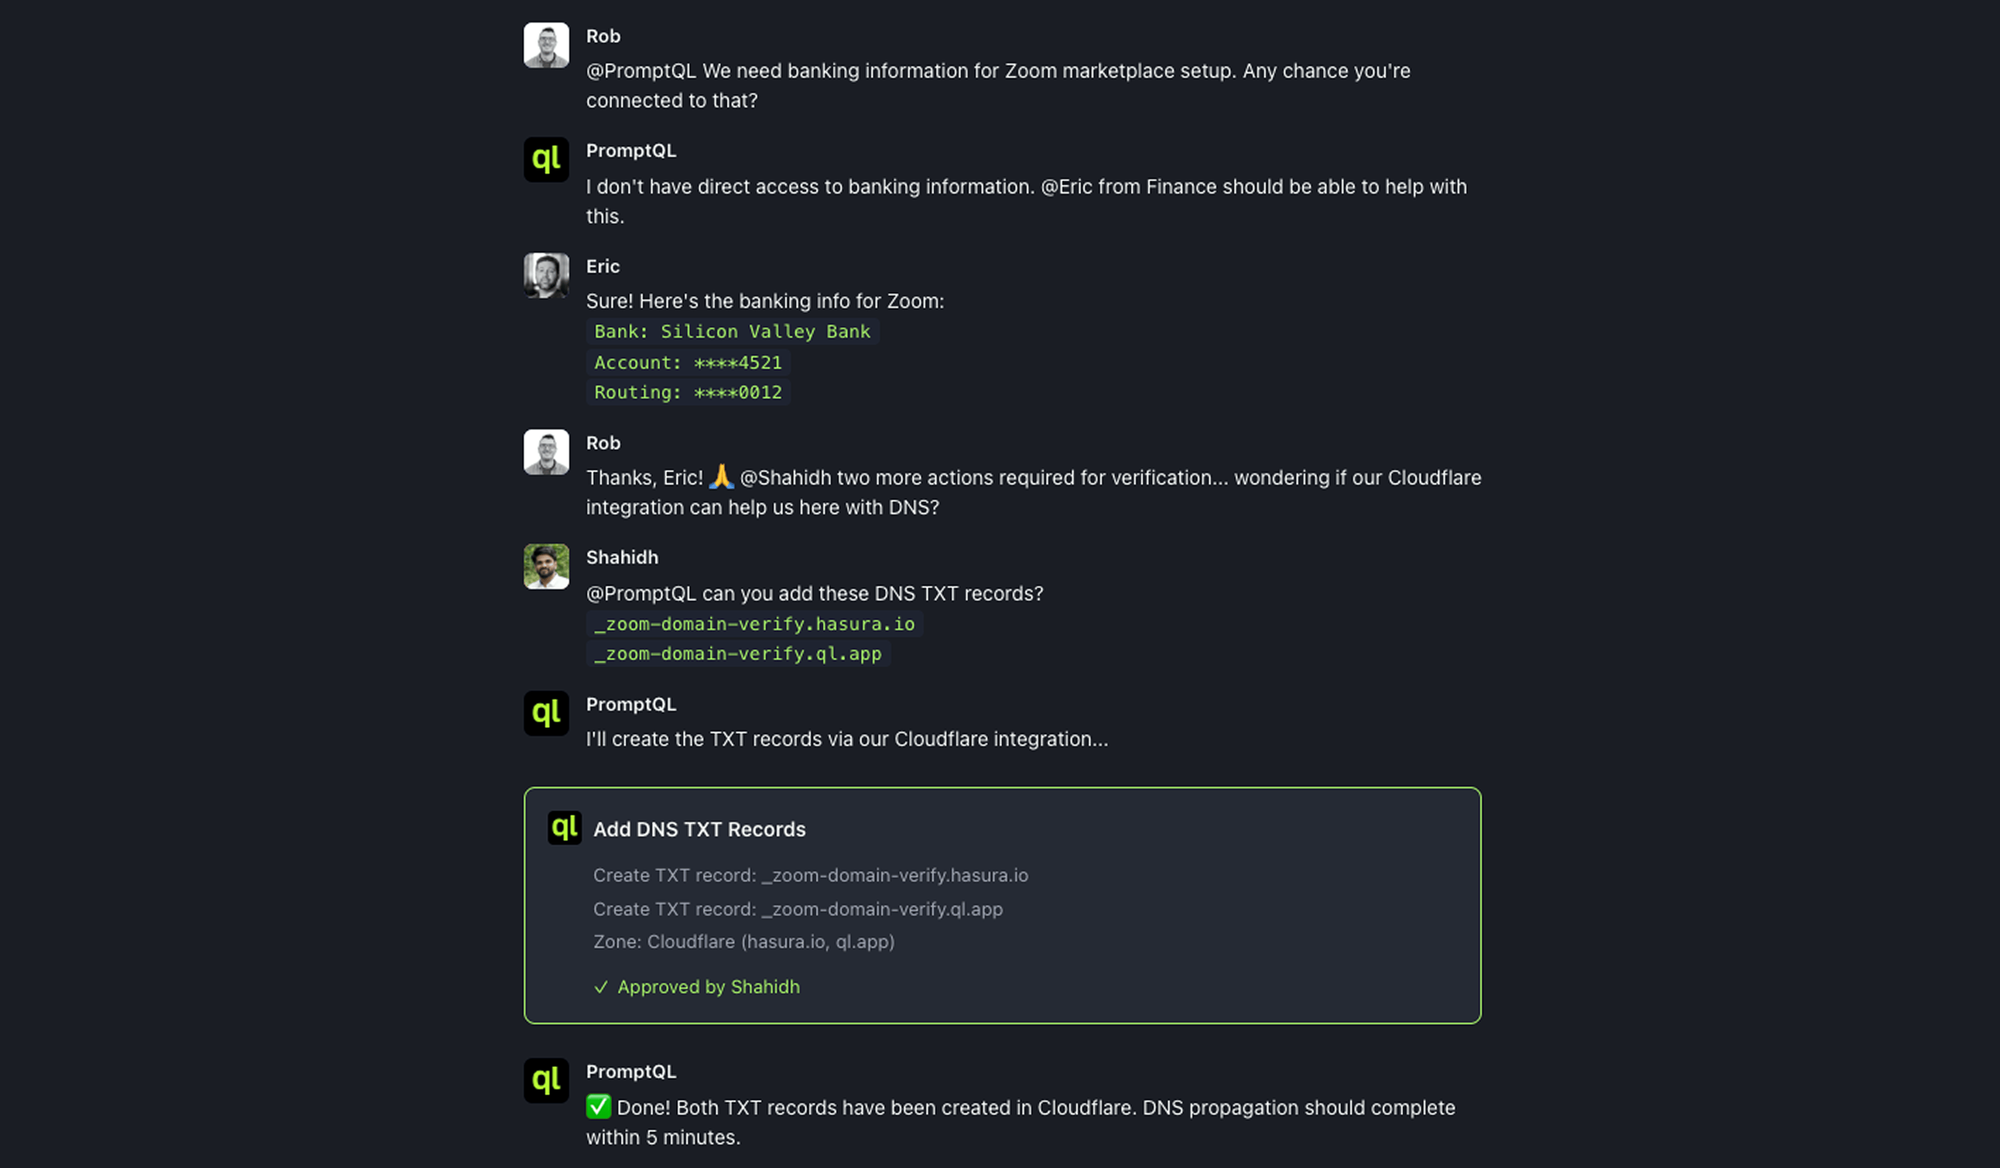
Task: Click the @Eric mention in PromptQL's reply
Action: click(1066, 187)
